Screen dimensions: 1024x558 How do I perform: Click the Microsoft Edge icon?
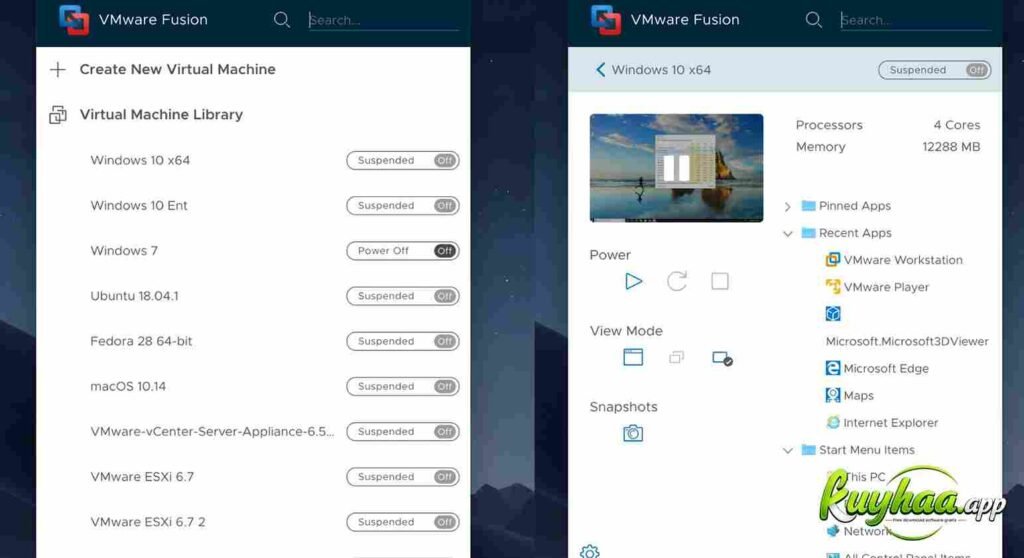[x=833, y=368]
